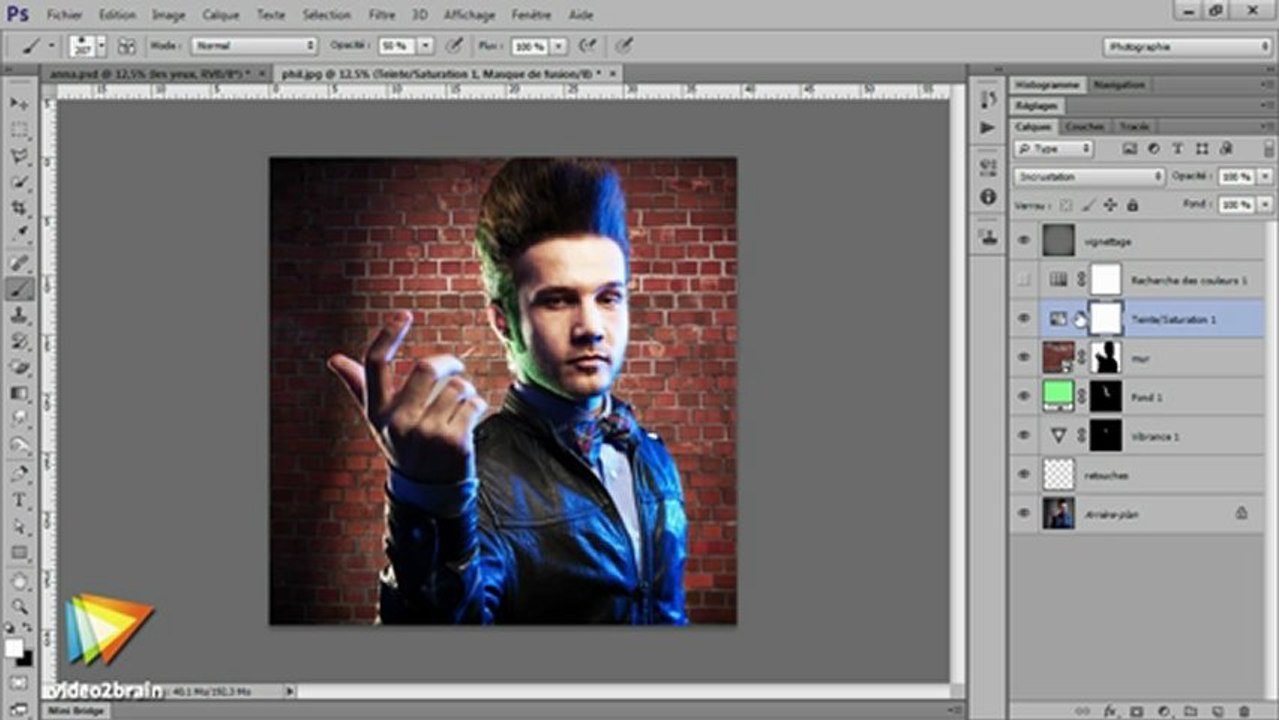Select the Healing Brush tool
The image size is (1279, 720).
click(x=20, y=263)
